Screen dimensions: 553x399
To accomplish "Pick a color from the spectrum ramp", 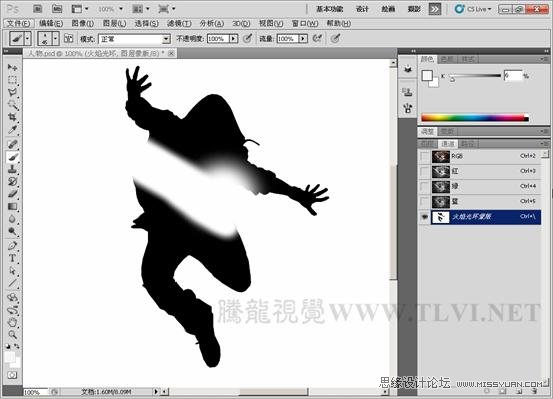I will tap(475, 118).
